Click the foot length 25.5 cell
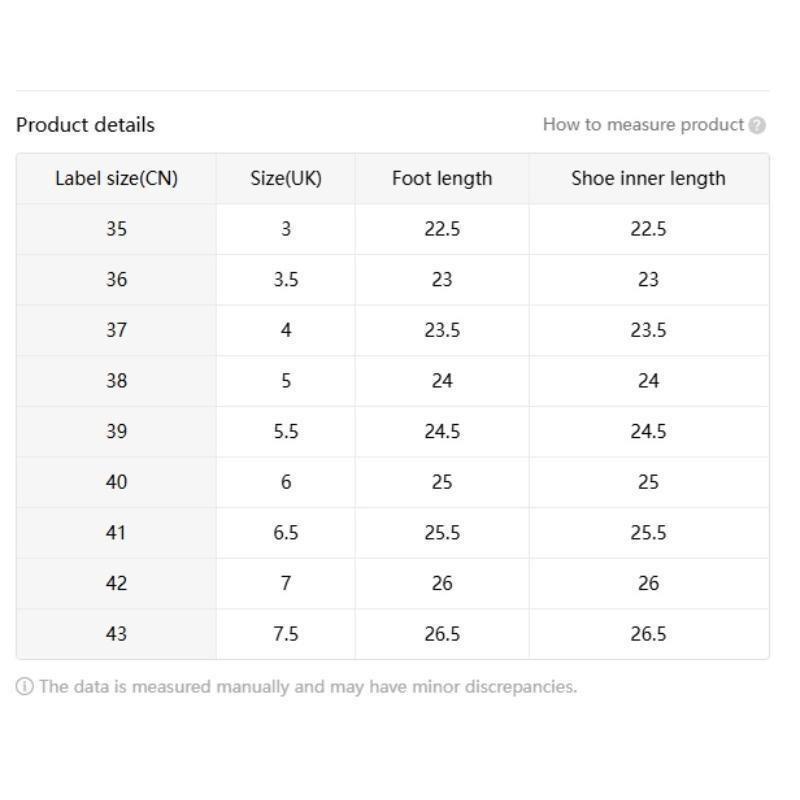Image resolution: width=800 pixels, height=800 pixels. pyautogui.click(x=442, y=533)
